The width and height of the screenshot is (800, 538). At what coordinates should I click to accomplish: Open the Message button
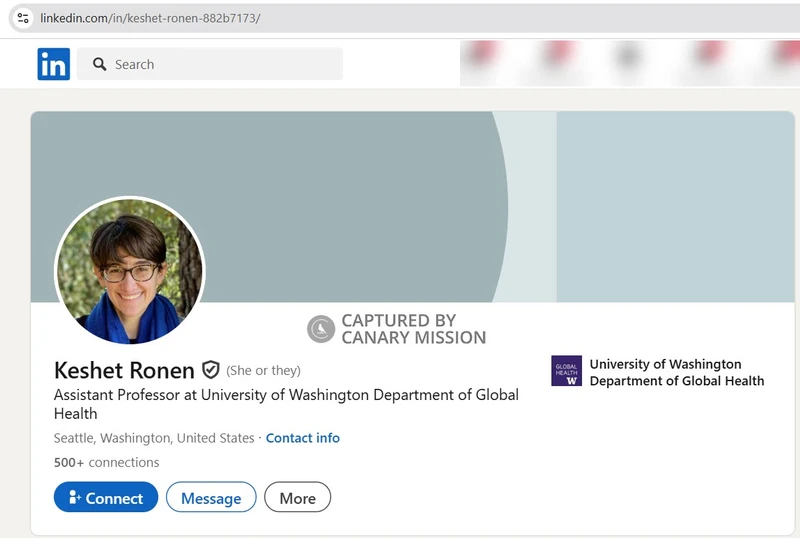pyautogui.click(x=211, y=497)
